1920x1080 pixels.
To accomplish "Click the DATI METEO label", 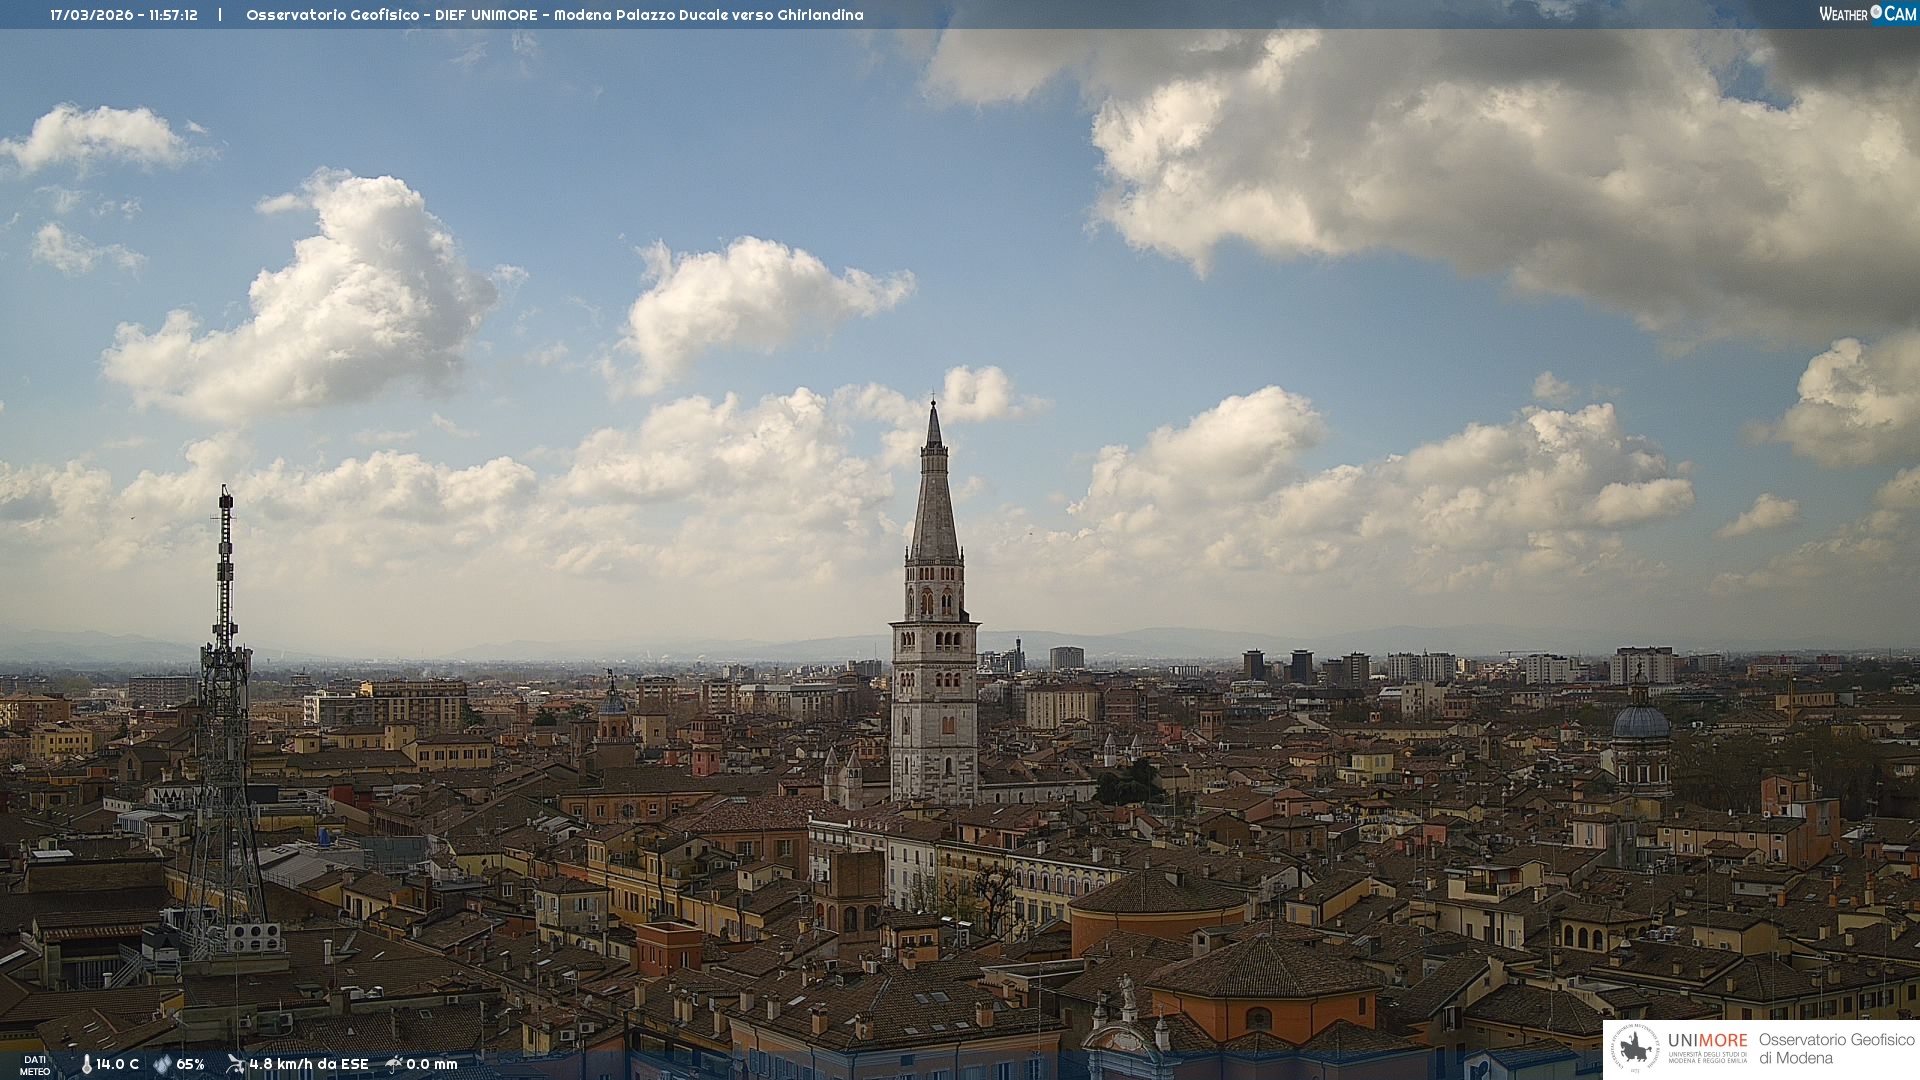I will [35, 1065].
